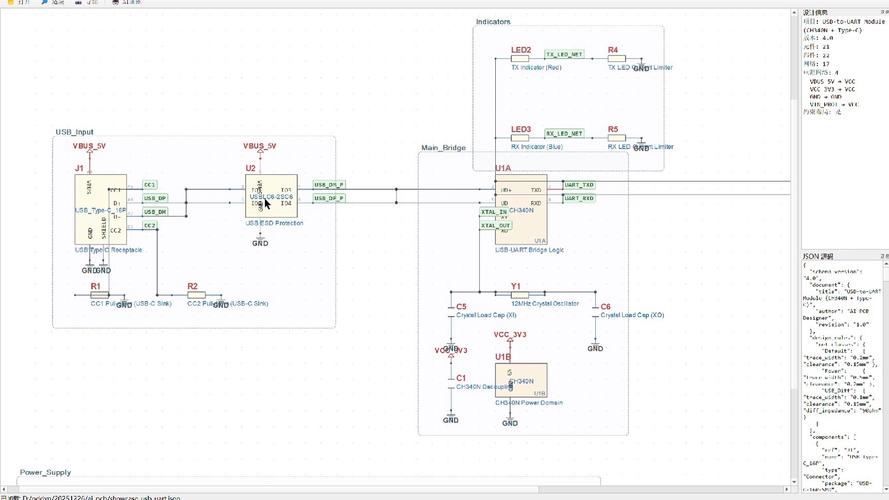The image size is (889, 500).
Task: Click the VCC_3V3 power symbol above U1B
Action: [510, 337]
